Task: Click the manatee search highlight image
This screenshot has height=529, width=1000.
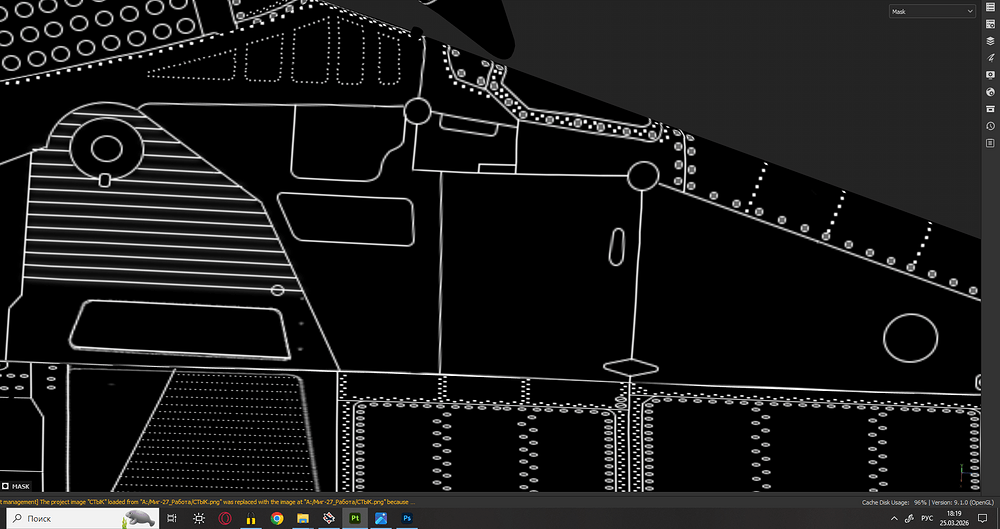Action: pyautogui.click(x=140, y=518)
